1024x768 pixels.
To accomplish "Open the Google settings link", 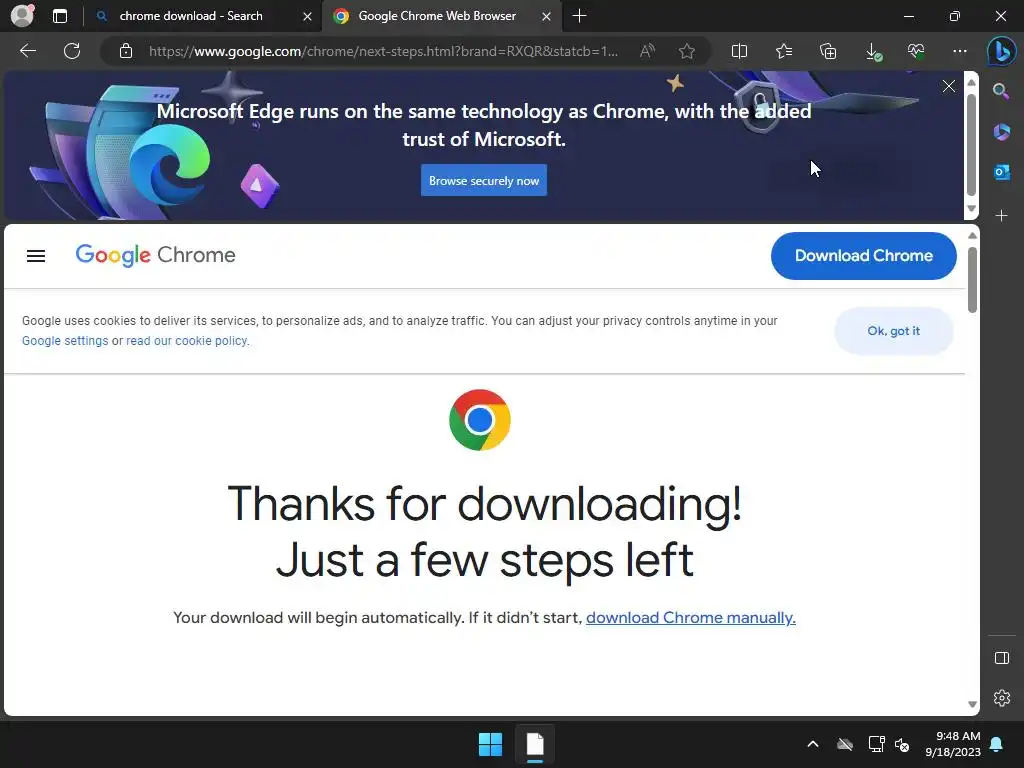I will (x=65, y=341).
